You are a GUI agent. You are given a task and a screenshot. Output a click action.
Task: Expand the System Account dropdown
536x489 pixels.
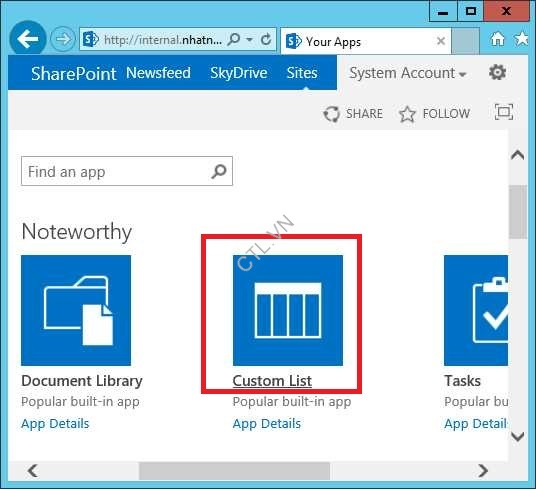(408, 73)
